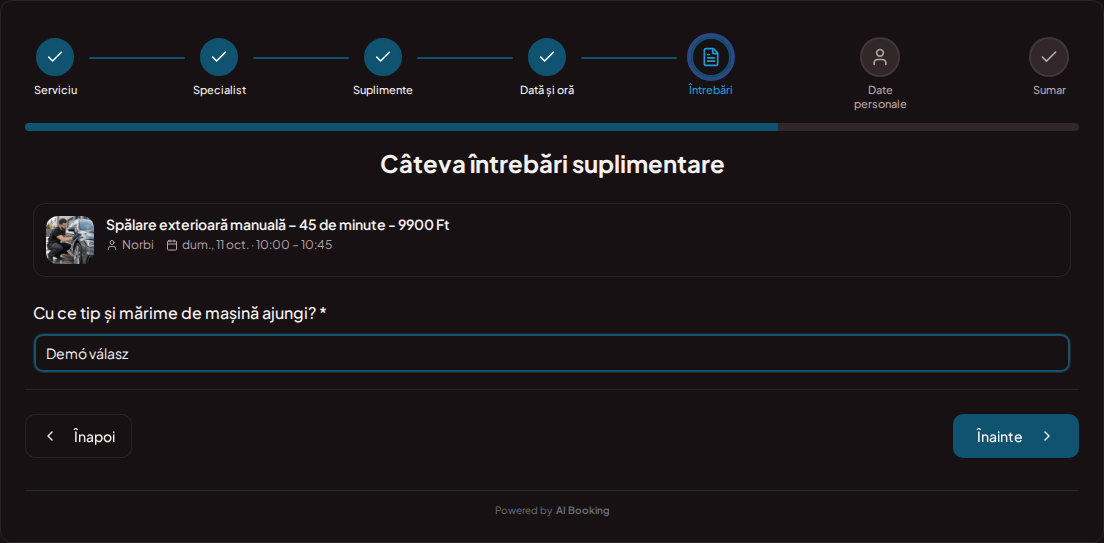
Task: Click the Dată și oră step checkmark circle
Action: coord(547,57)
